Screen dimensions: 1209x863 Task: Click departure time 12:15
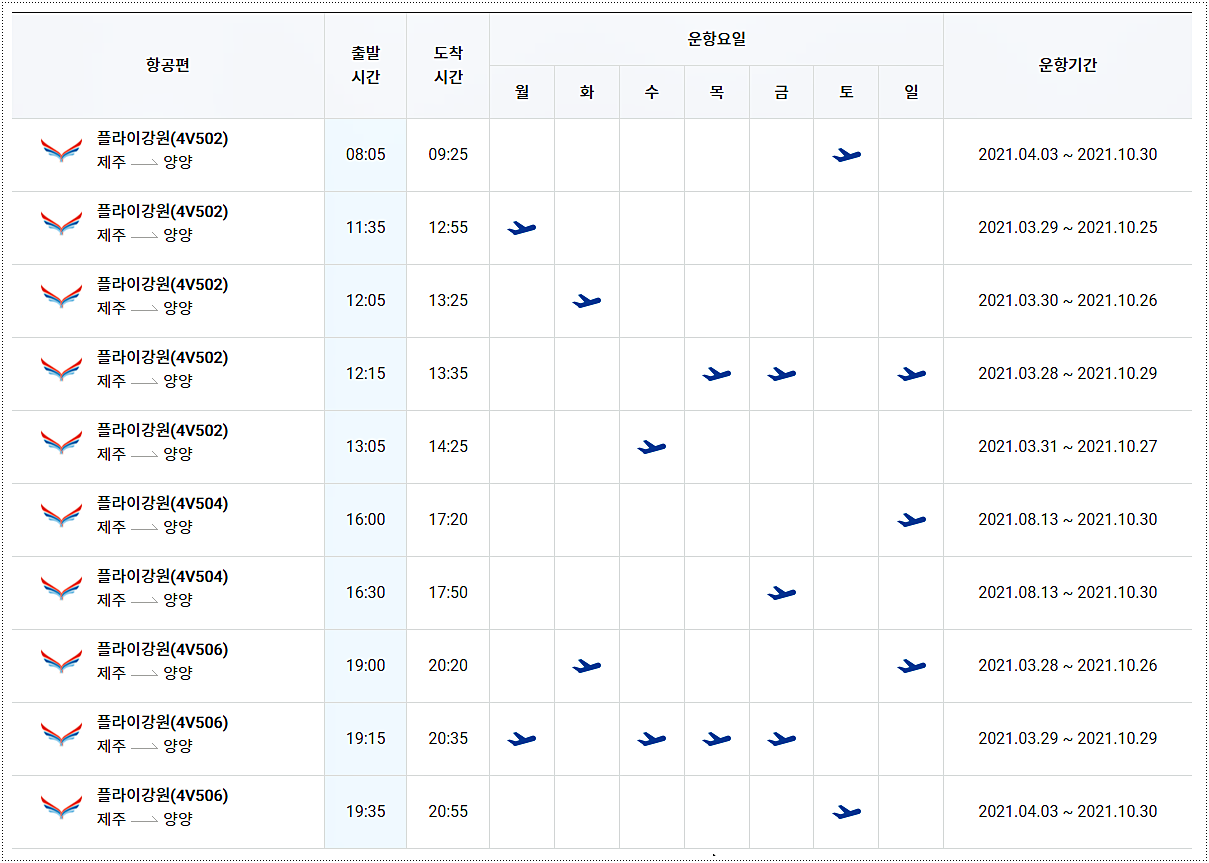tap(366, 374)
